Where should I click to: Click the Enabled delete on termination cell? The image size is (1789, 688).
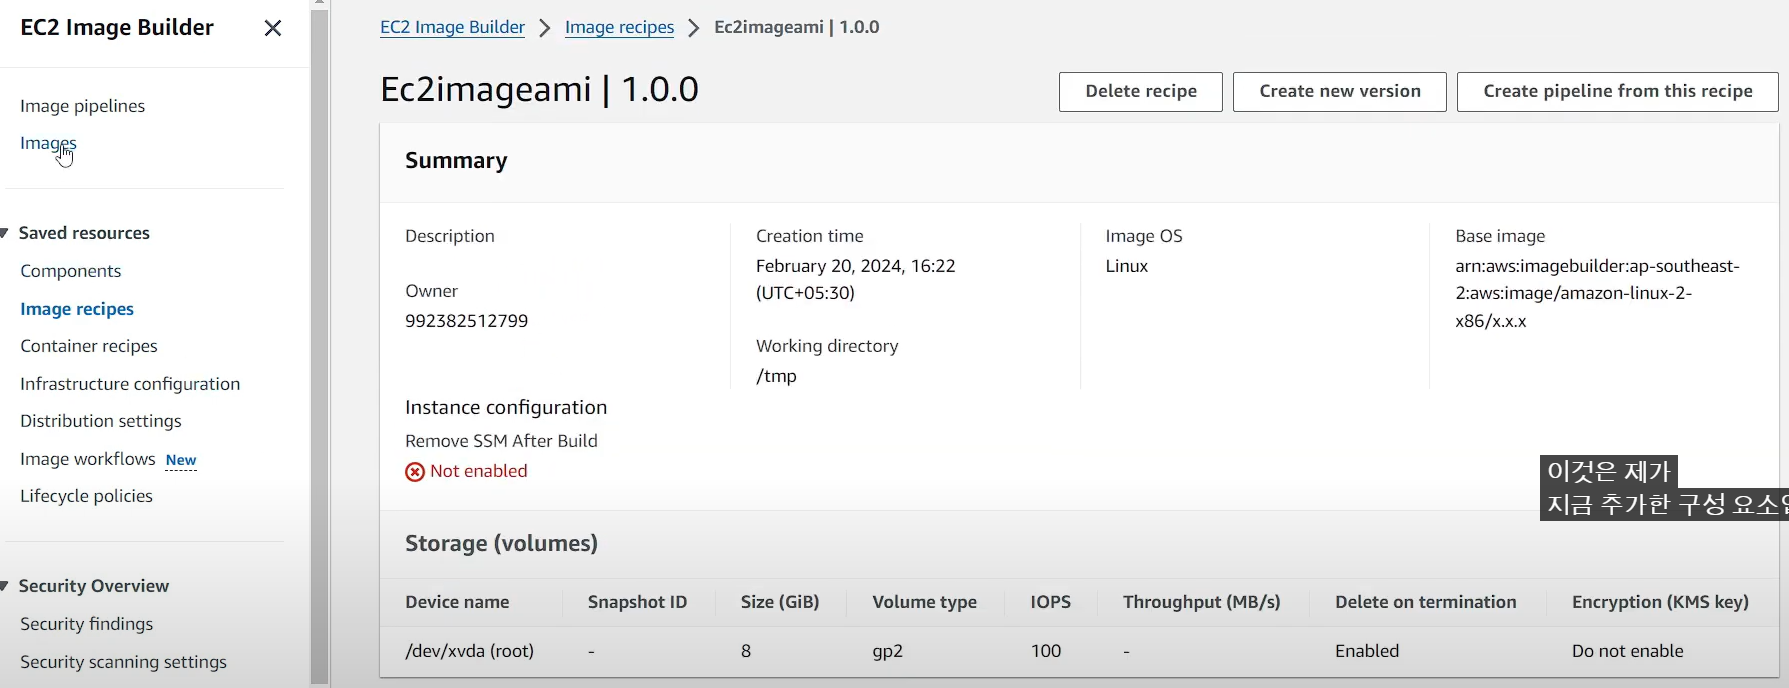[1367, 651]
